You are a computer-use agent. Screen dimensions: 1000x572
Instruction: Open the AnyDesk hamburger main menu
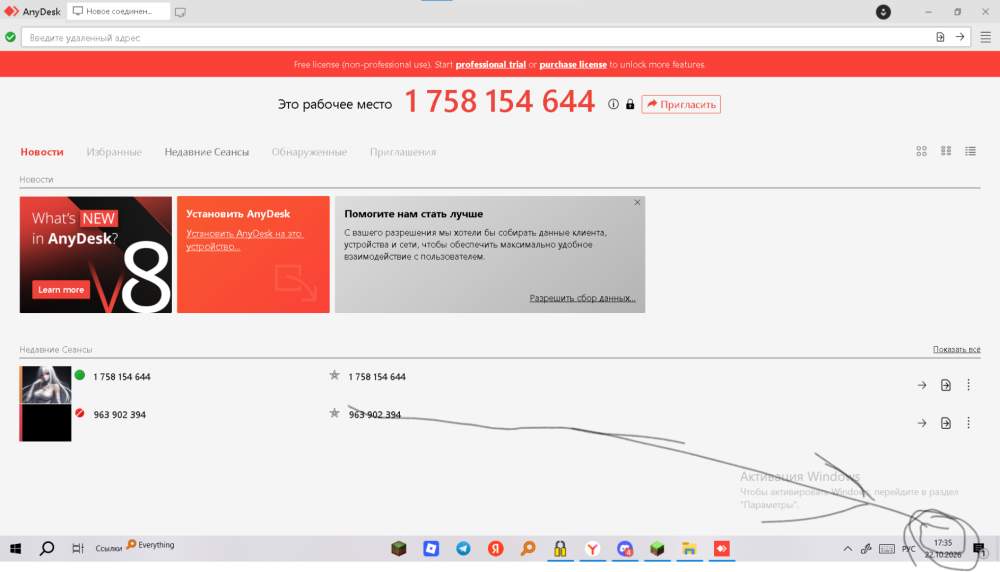985,38
